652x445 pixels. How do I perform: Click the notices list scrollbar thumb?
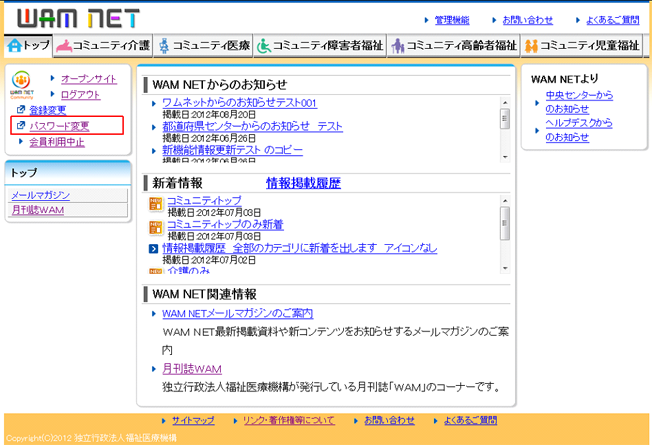(505, 119)
